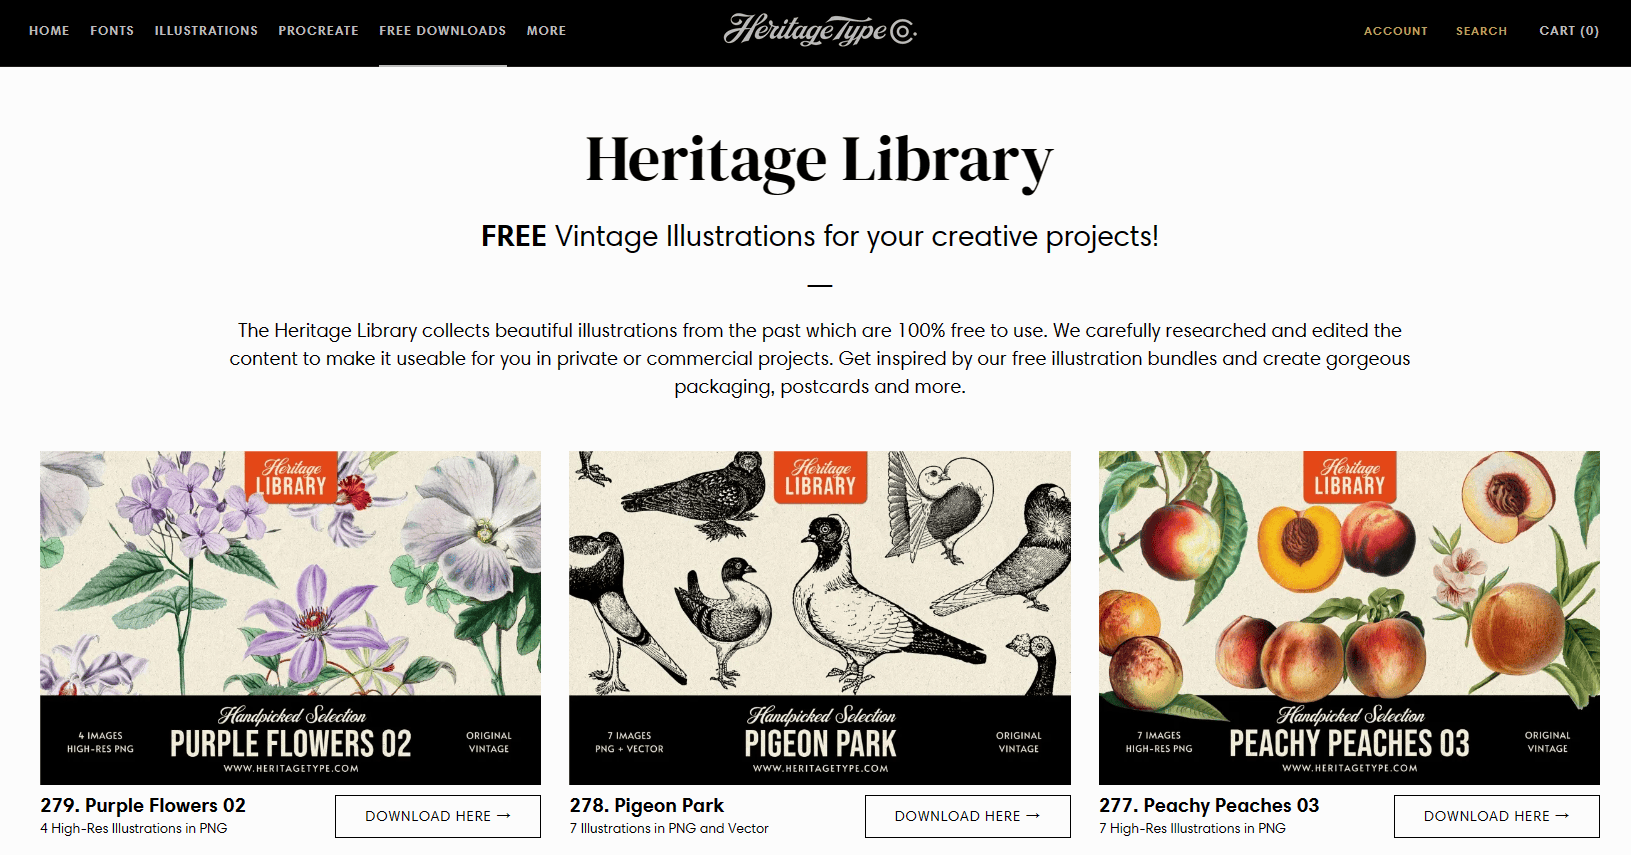The image size is (1631, 855).
Task: Open the Free Downloads tab
Action: click(443, 31)
